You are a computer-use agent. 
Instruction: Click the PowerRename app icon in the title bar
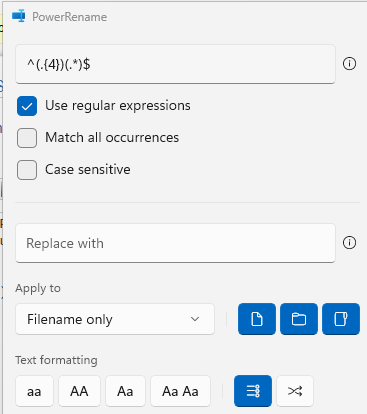tap(19, 16)
